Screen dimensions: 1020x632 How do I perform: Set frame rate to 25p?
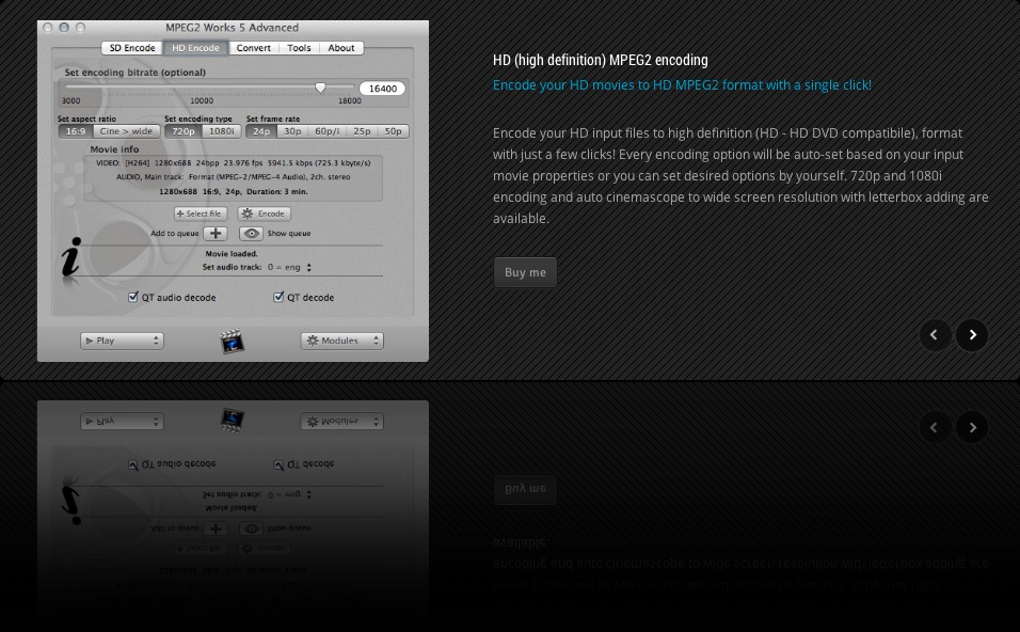(x=362, y=131)
